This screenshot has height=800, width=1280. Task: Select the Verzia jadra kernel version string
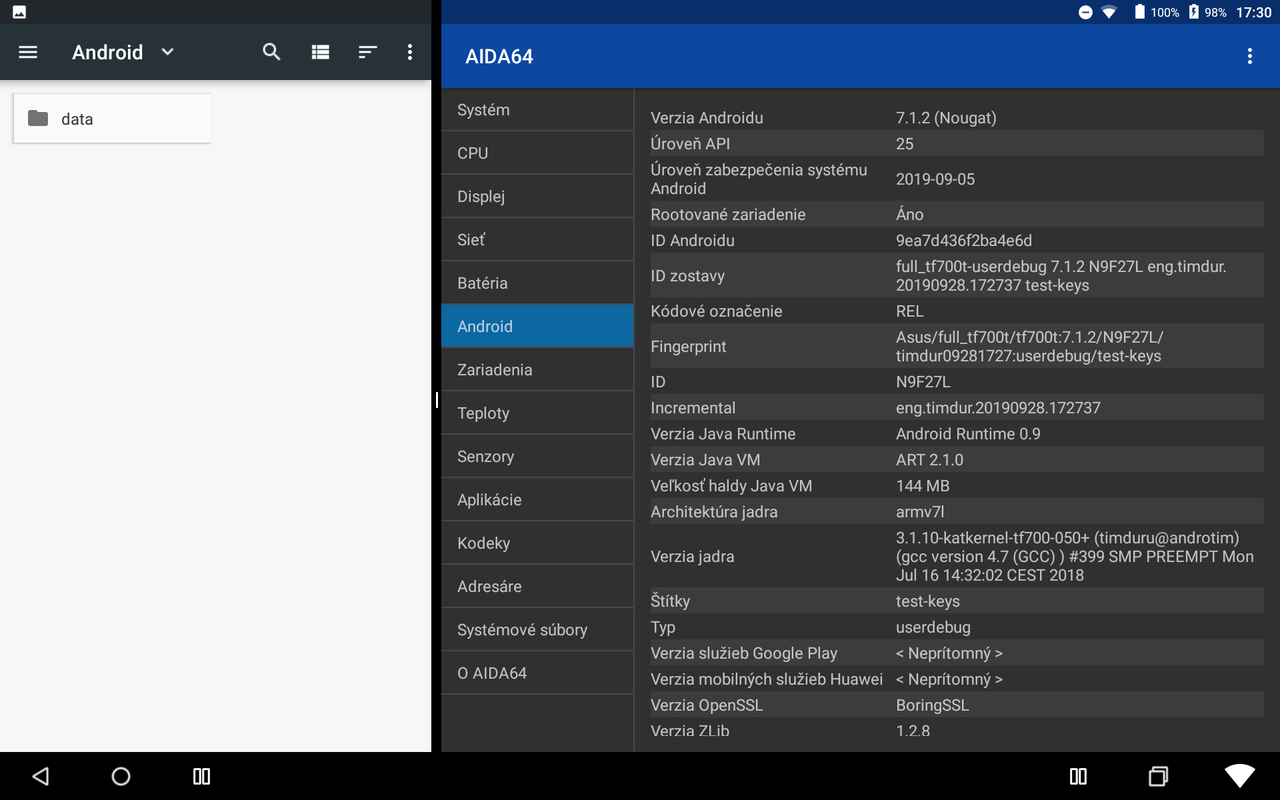(x=1075, y=557)
